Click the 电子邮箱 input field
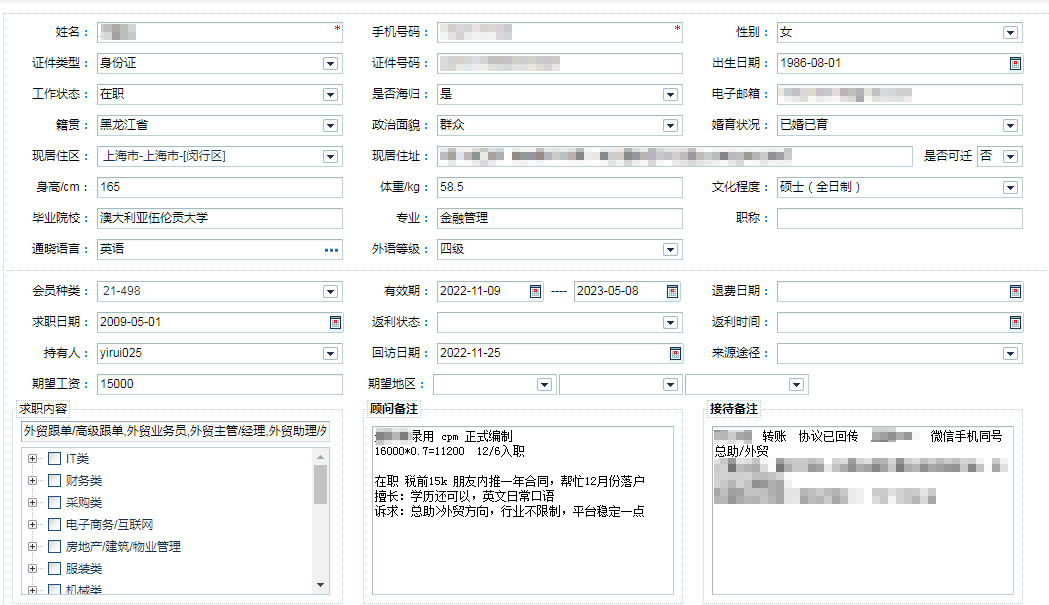This screenshot has height=605, width=1049. (900, 94)
